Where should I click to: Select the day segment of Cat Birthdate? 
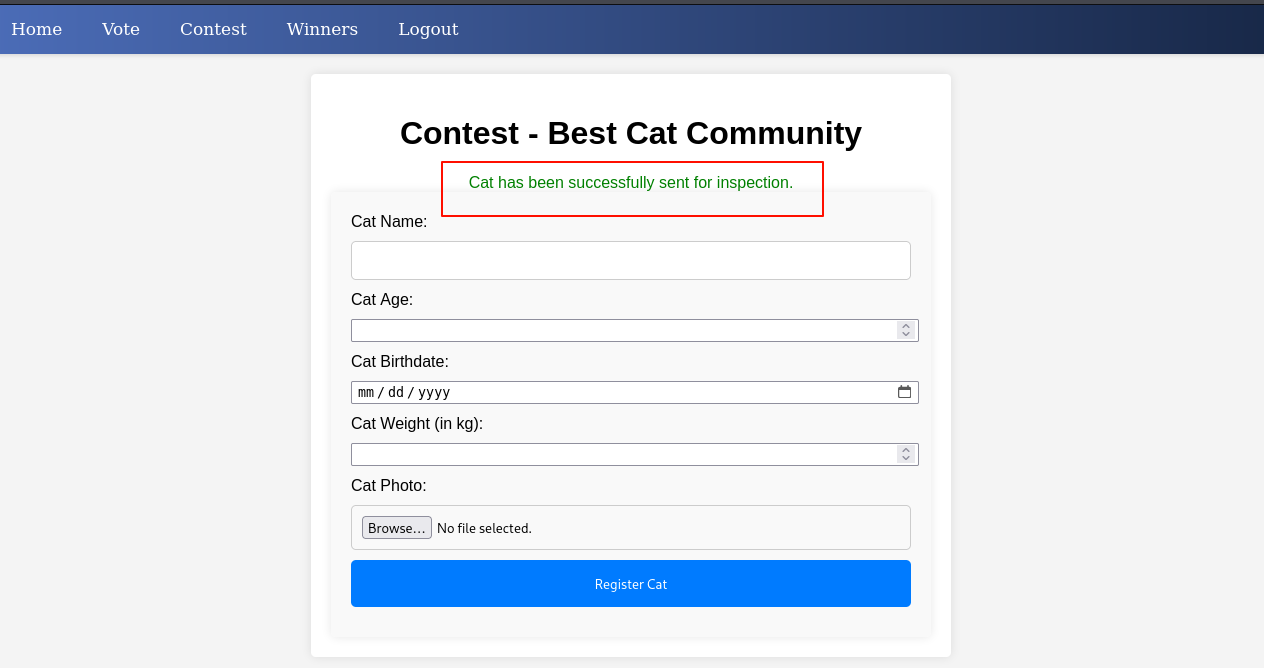tap(396, 393)
